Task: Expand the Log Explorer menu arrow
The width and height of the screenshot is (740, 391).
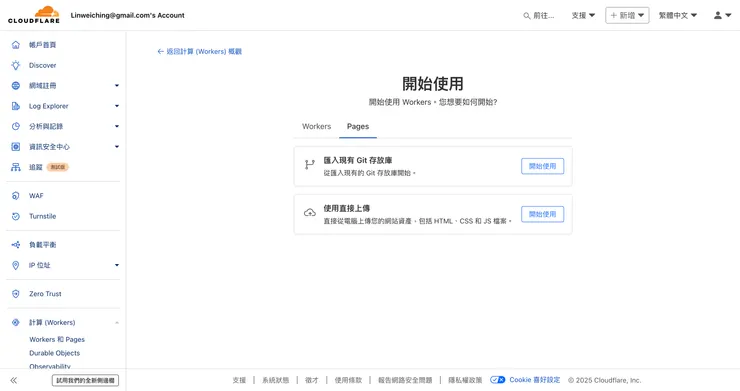Action: [117, 106]
